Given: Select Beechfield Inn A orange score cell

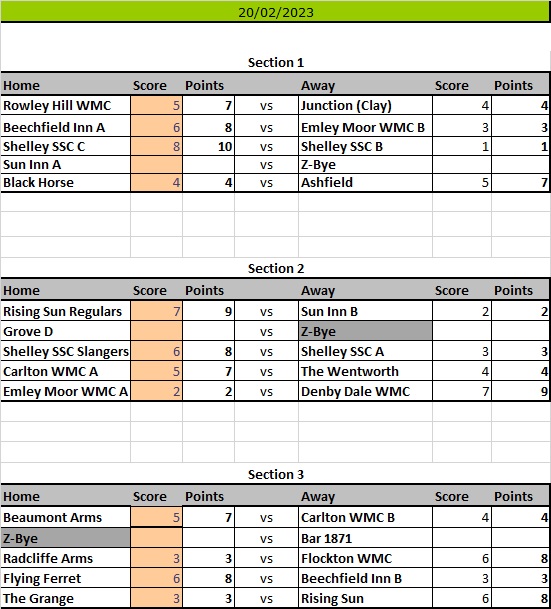Looking at the screenshot, I should coord(156,127).
